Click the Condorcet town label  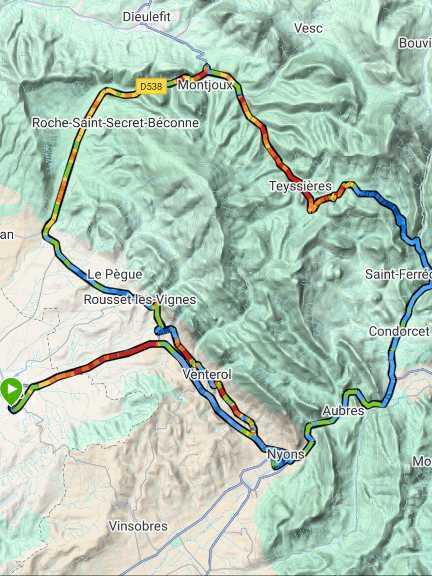point(399,331)
